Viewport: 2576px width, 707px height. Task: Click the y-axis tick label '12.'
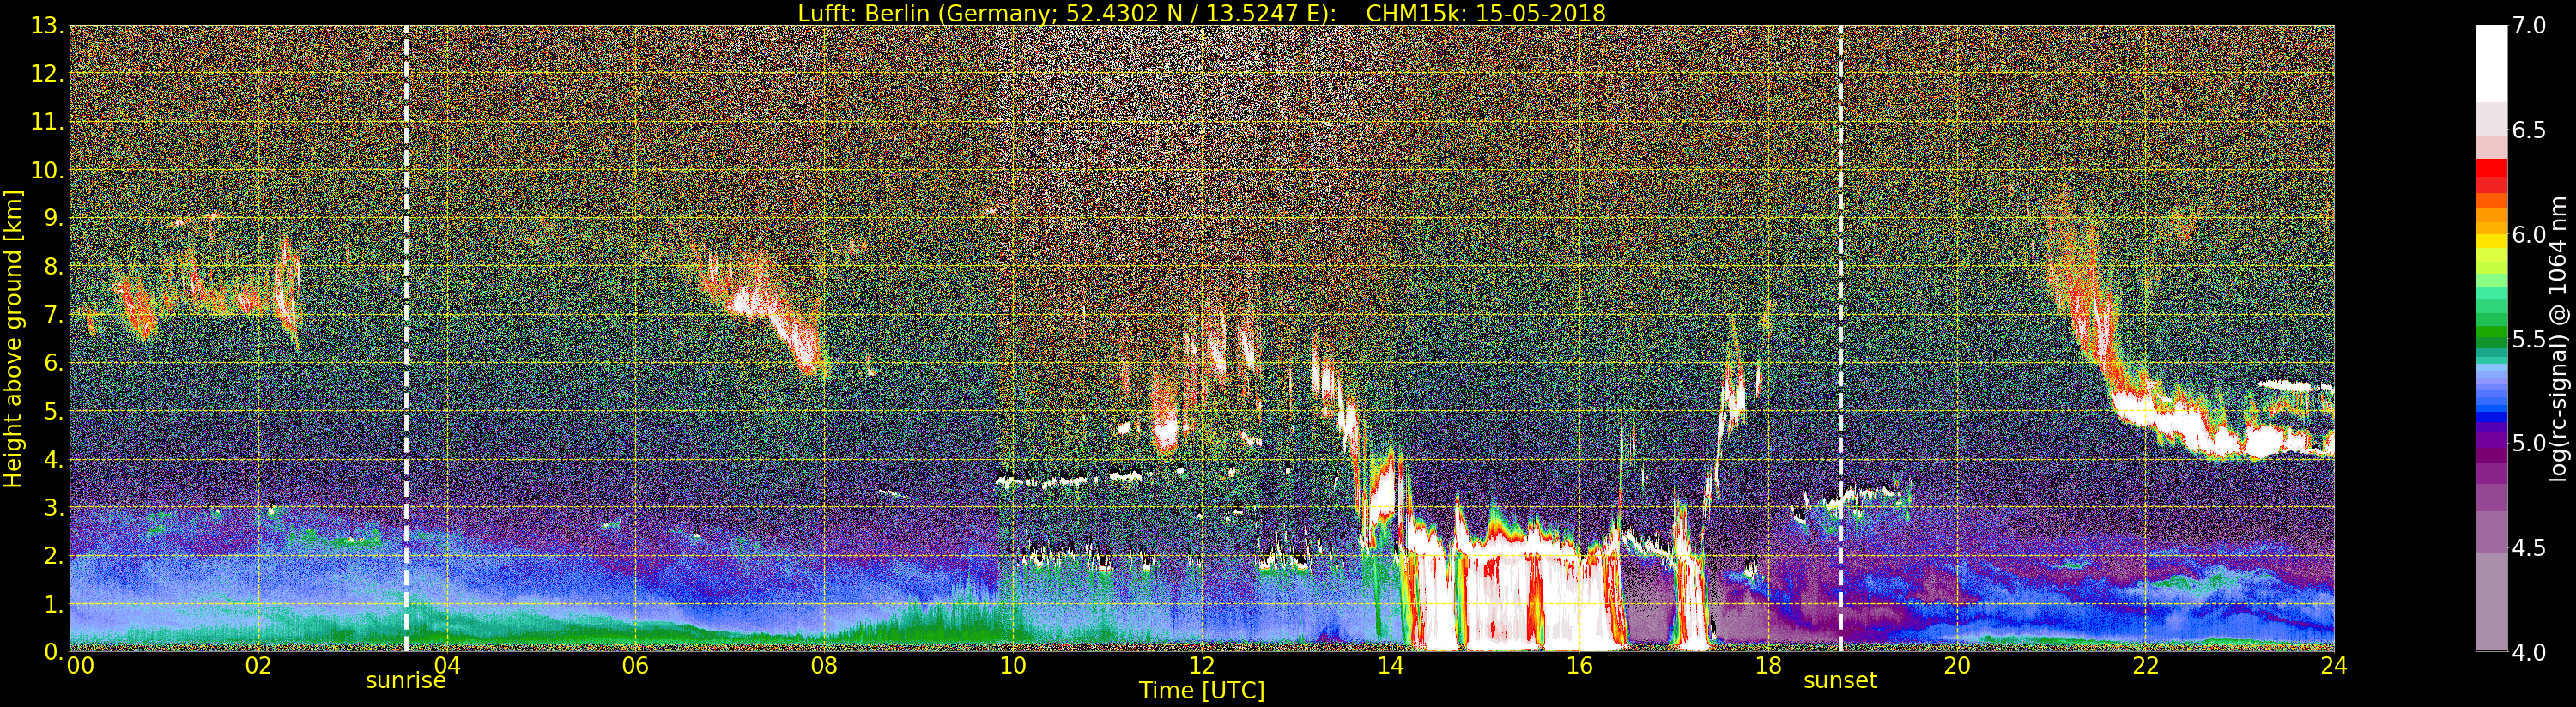(x=47, y=74)
